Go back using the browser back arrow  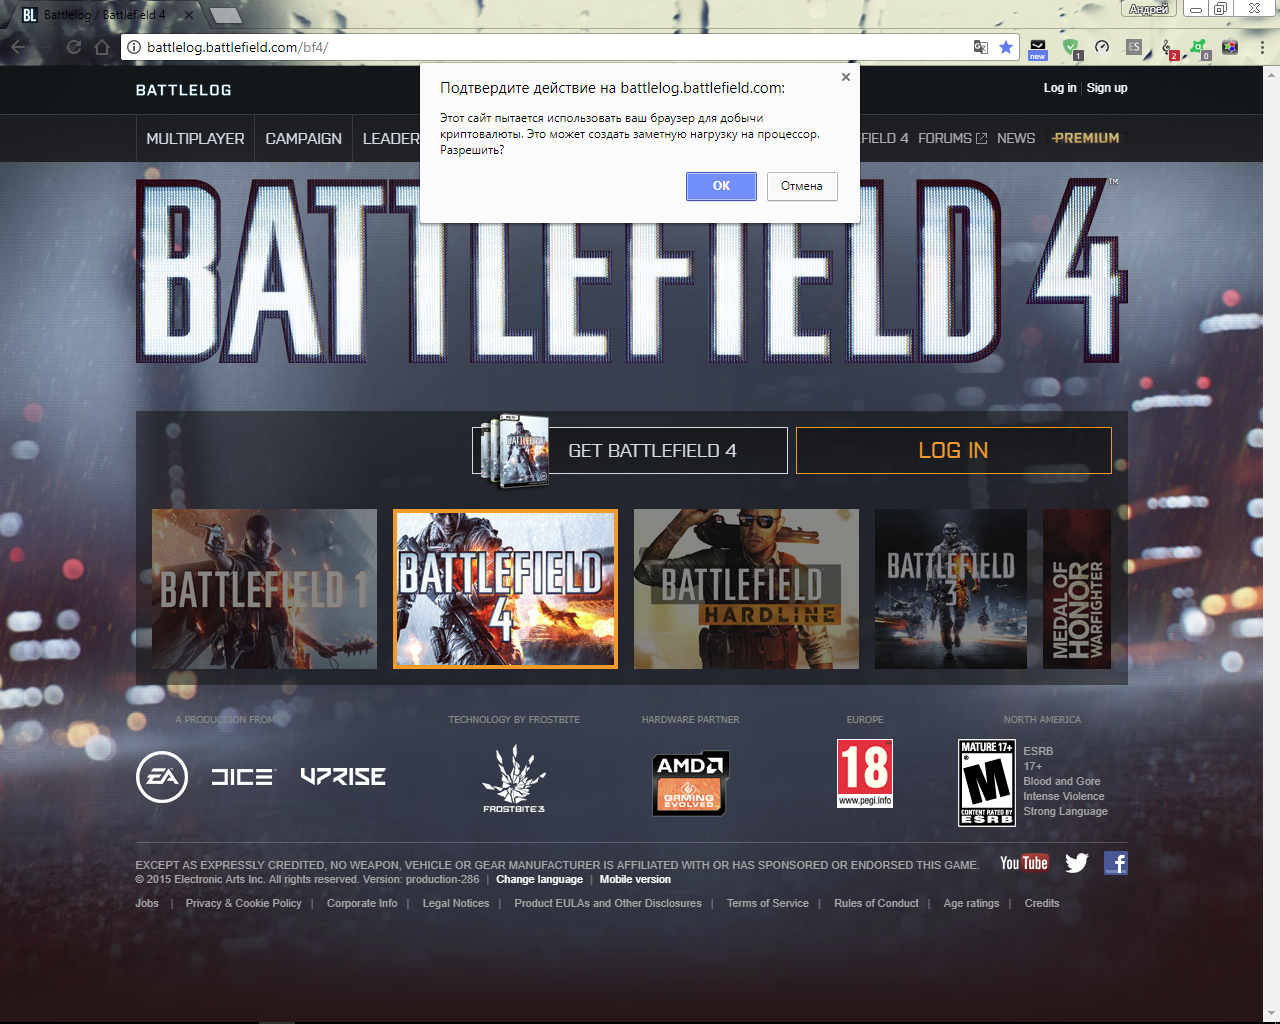18,47
